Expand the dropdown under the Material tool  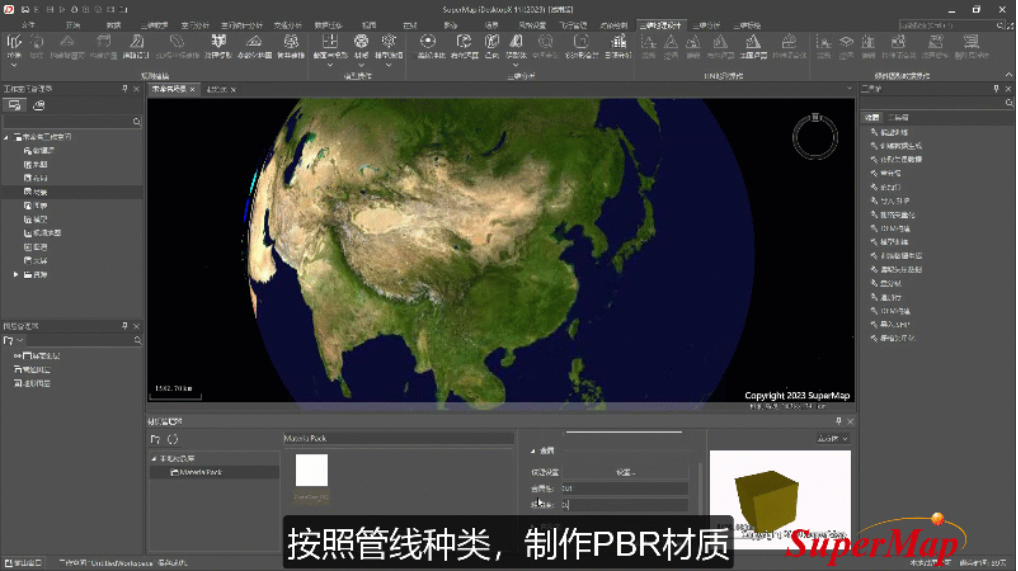point(361,66)
